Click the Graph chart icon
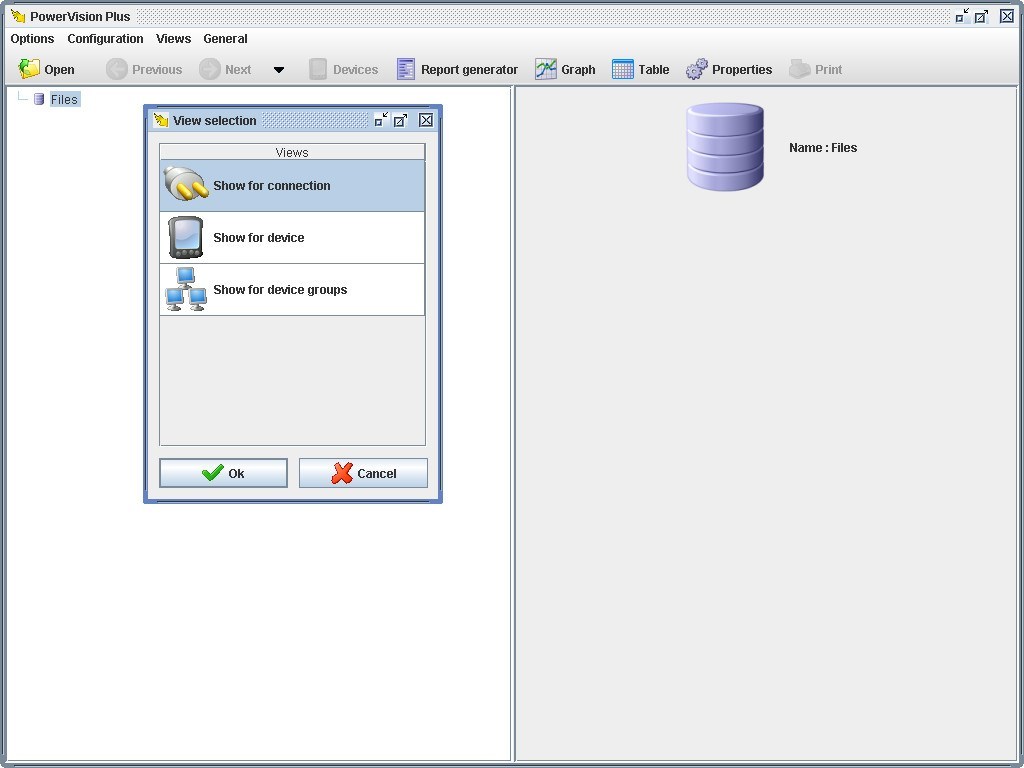 pos(546,69)
